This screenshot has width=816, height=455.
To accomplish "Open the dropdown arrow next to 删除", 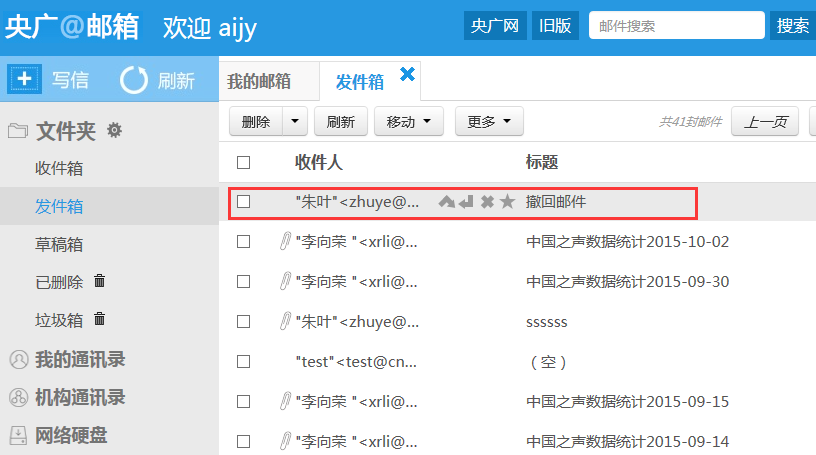I will [295, 121].
